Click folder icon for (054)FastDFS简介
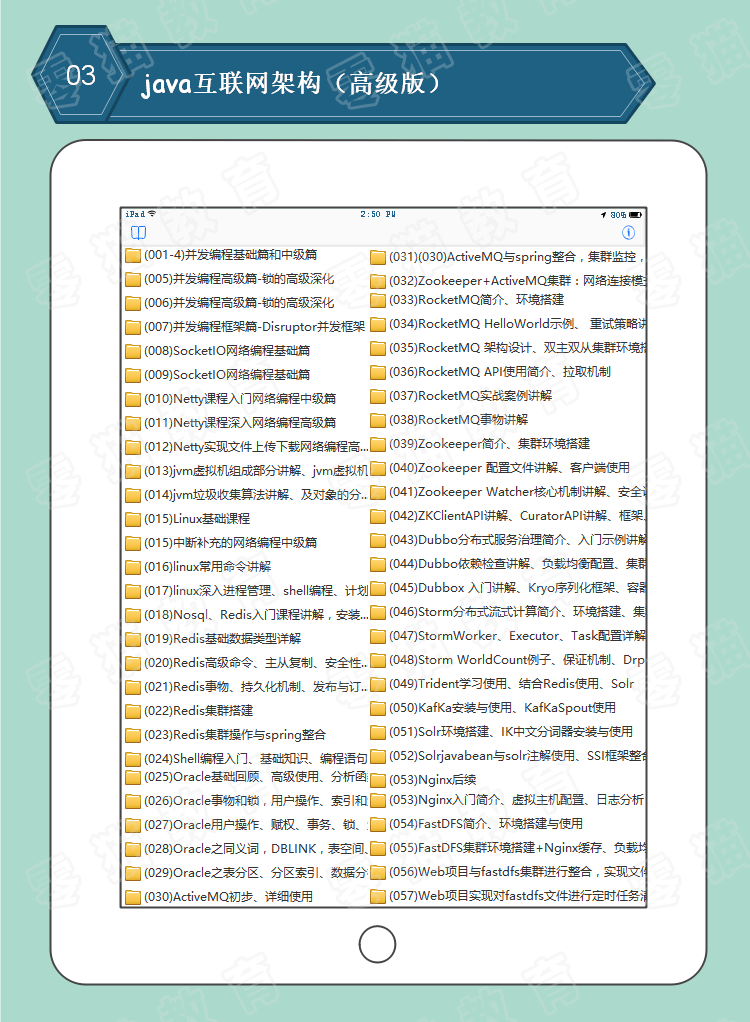 tap(378, 825)
